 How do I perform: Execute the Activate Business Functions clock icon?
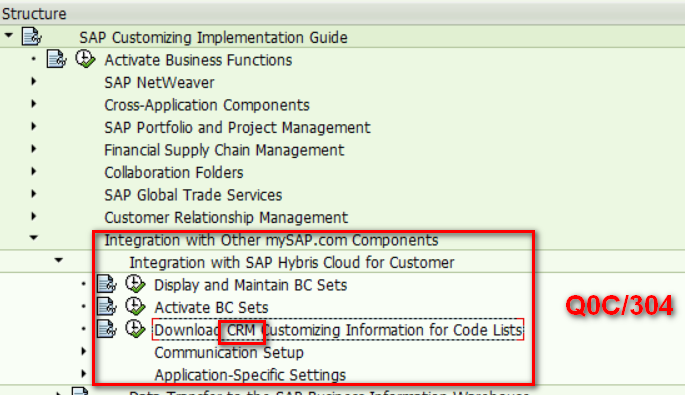[85, 59]
